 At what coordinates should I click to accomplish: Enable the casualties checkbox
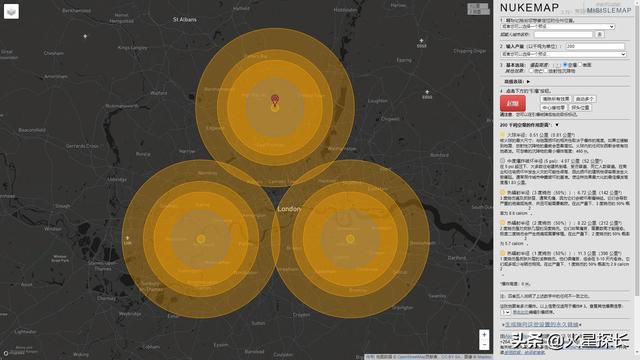531,71
